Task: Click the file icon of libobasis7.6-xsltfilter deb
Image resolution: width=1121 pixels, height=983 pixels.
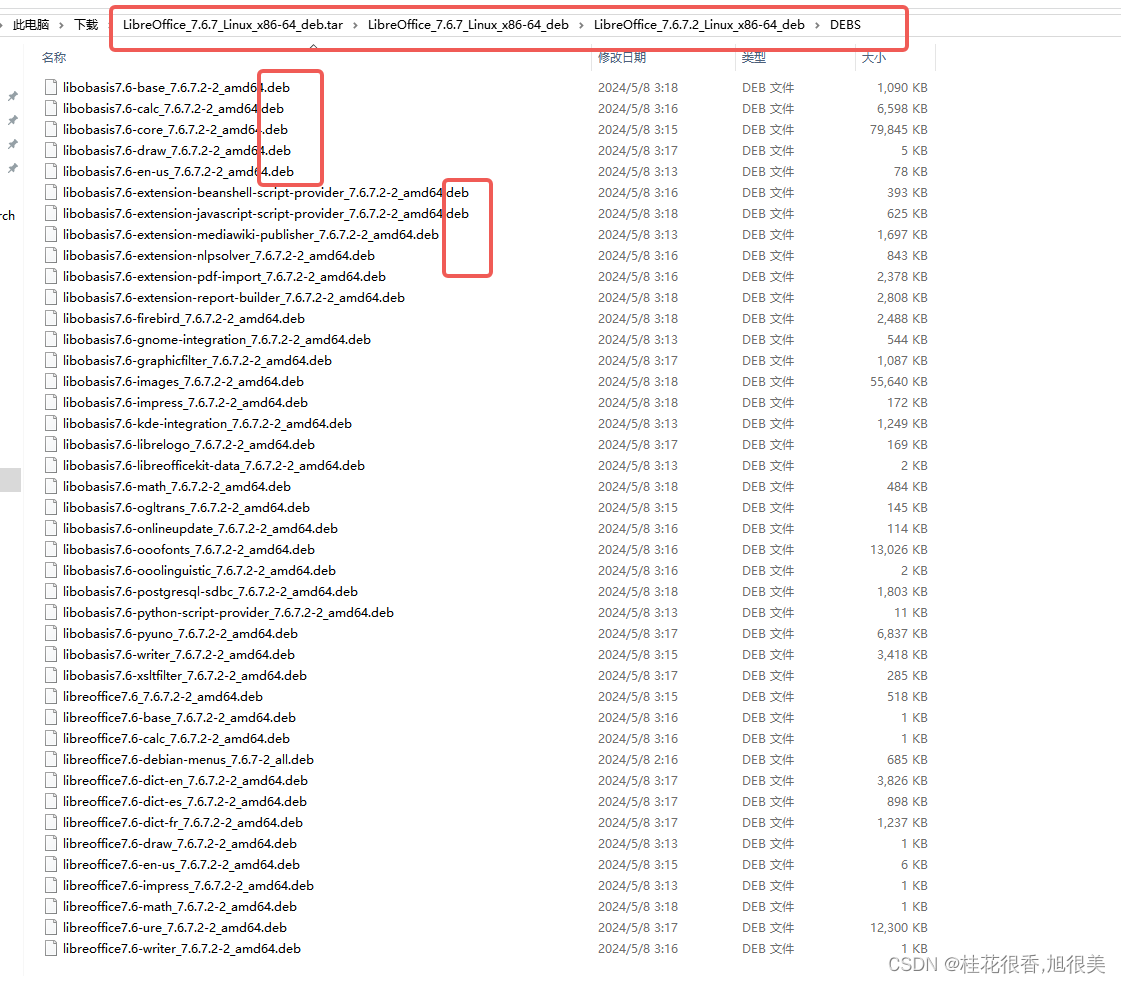Action: (x=51, y=676)
